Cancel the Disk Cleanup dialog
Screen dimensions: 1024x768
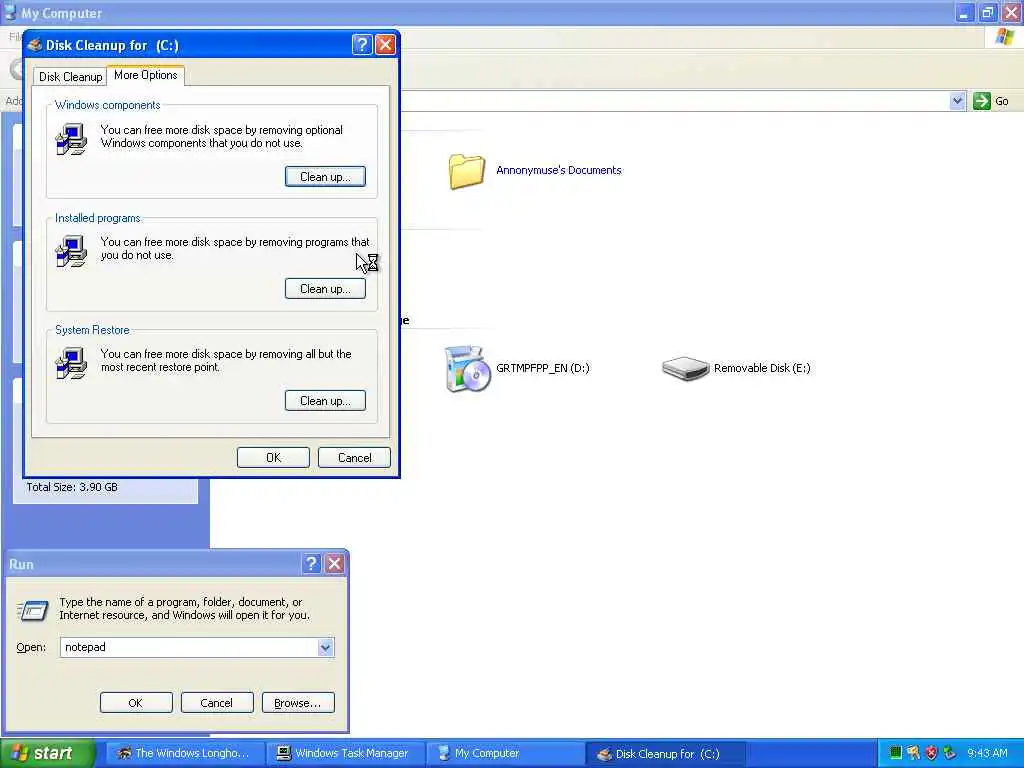(354, 458)
